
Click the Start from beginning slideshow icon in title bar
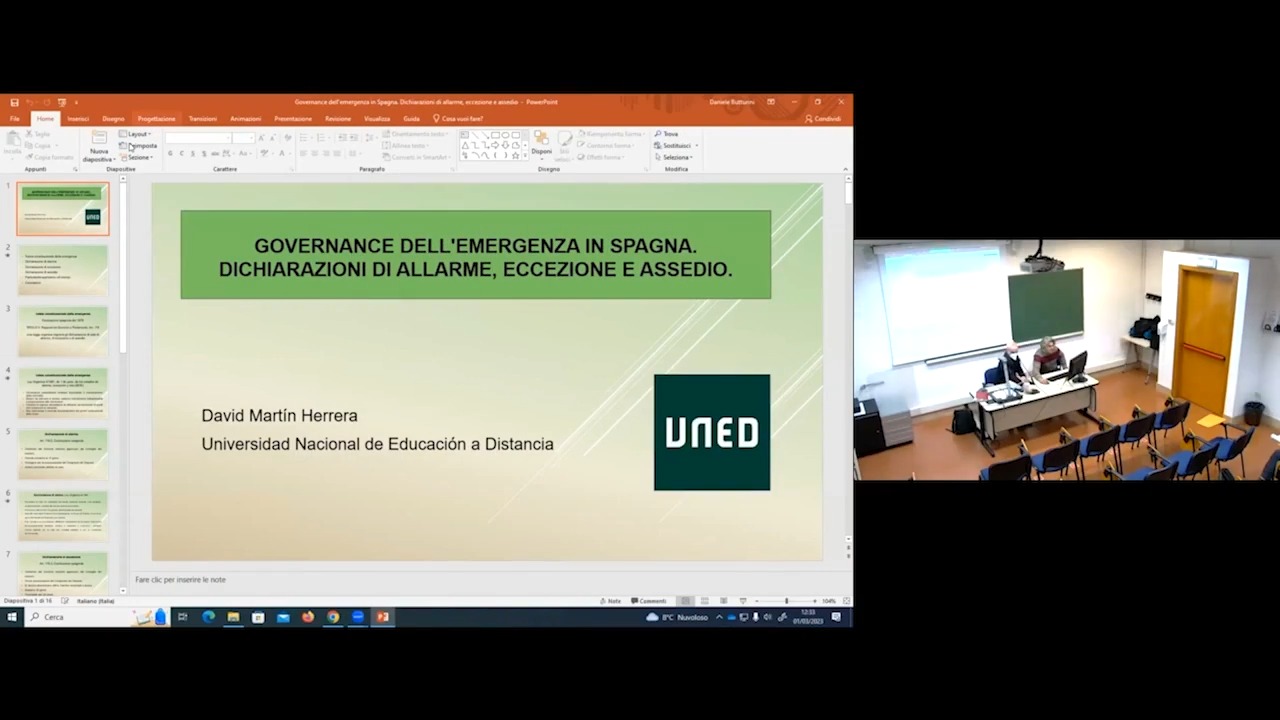(62, 102)
